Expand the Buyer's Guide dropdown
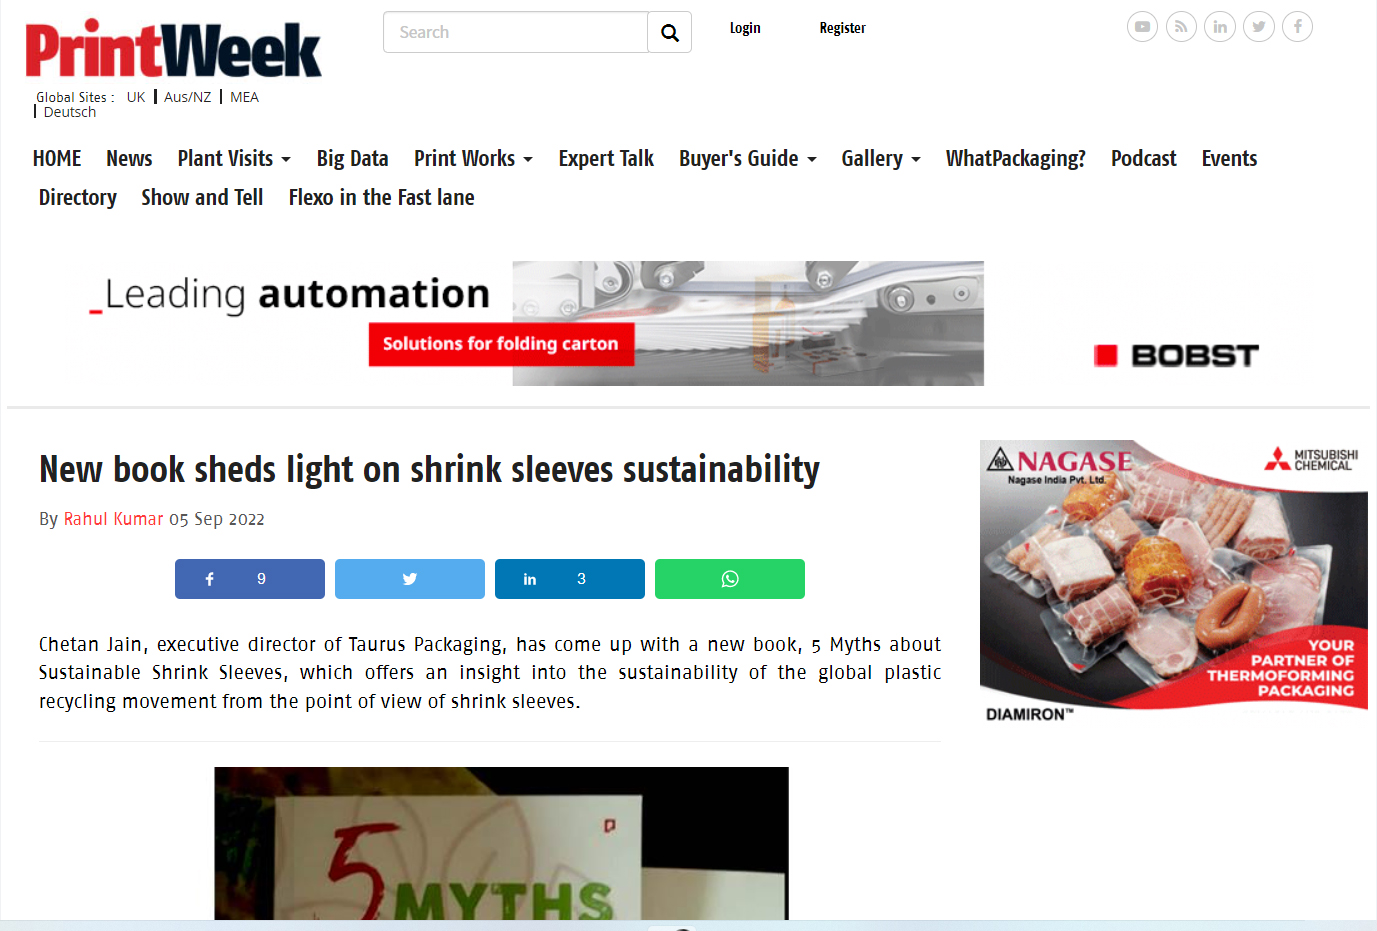1377x931 pixels. coord(748,159)
